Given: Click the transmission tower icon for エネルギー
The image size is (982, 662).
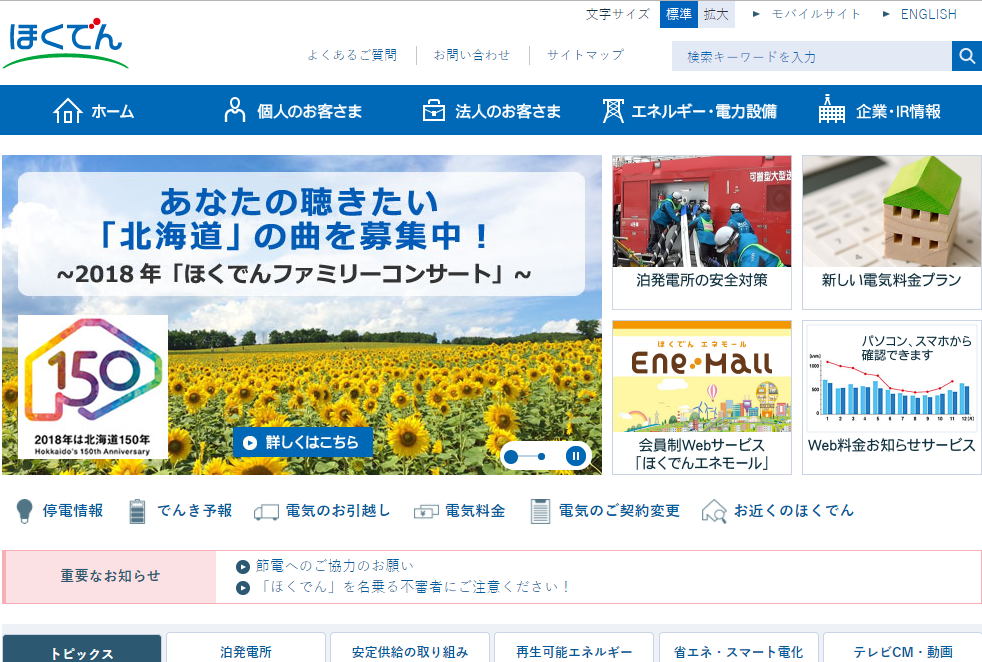Looking at the screenshot, I should click(613, 111).
